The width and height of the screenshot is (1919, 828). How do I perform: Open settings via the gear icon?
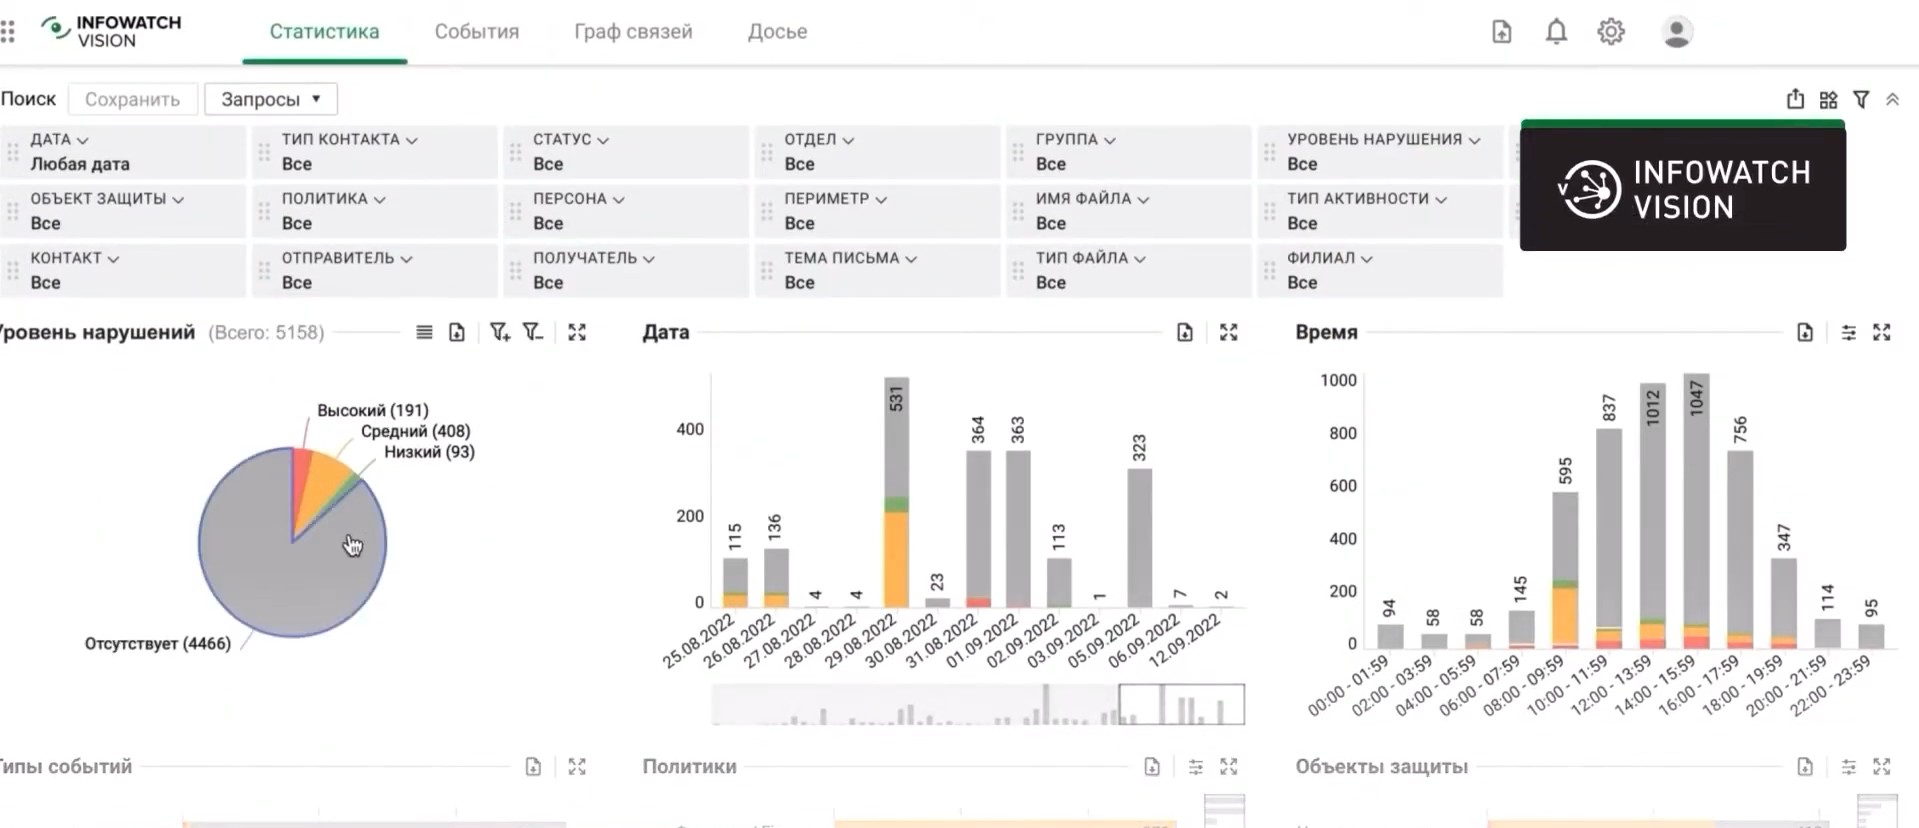click(1610, 32)
